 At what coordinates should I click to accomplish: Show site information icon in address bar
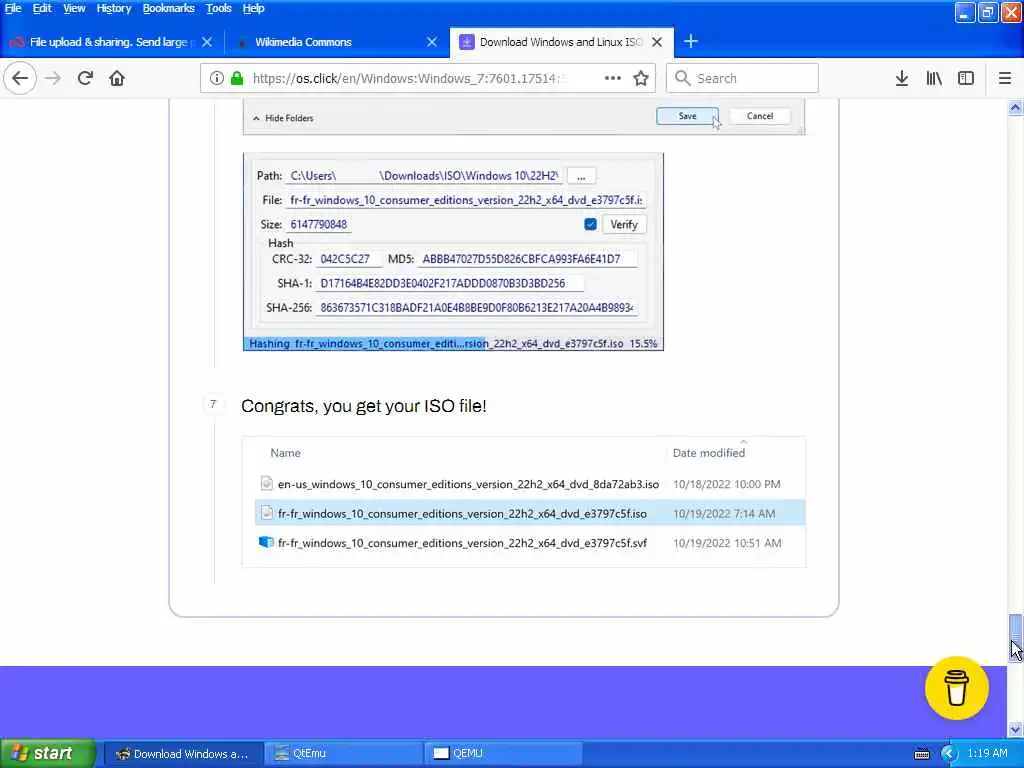pos(216,78)
